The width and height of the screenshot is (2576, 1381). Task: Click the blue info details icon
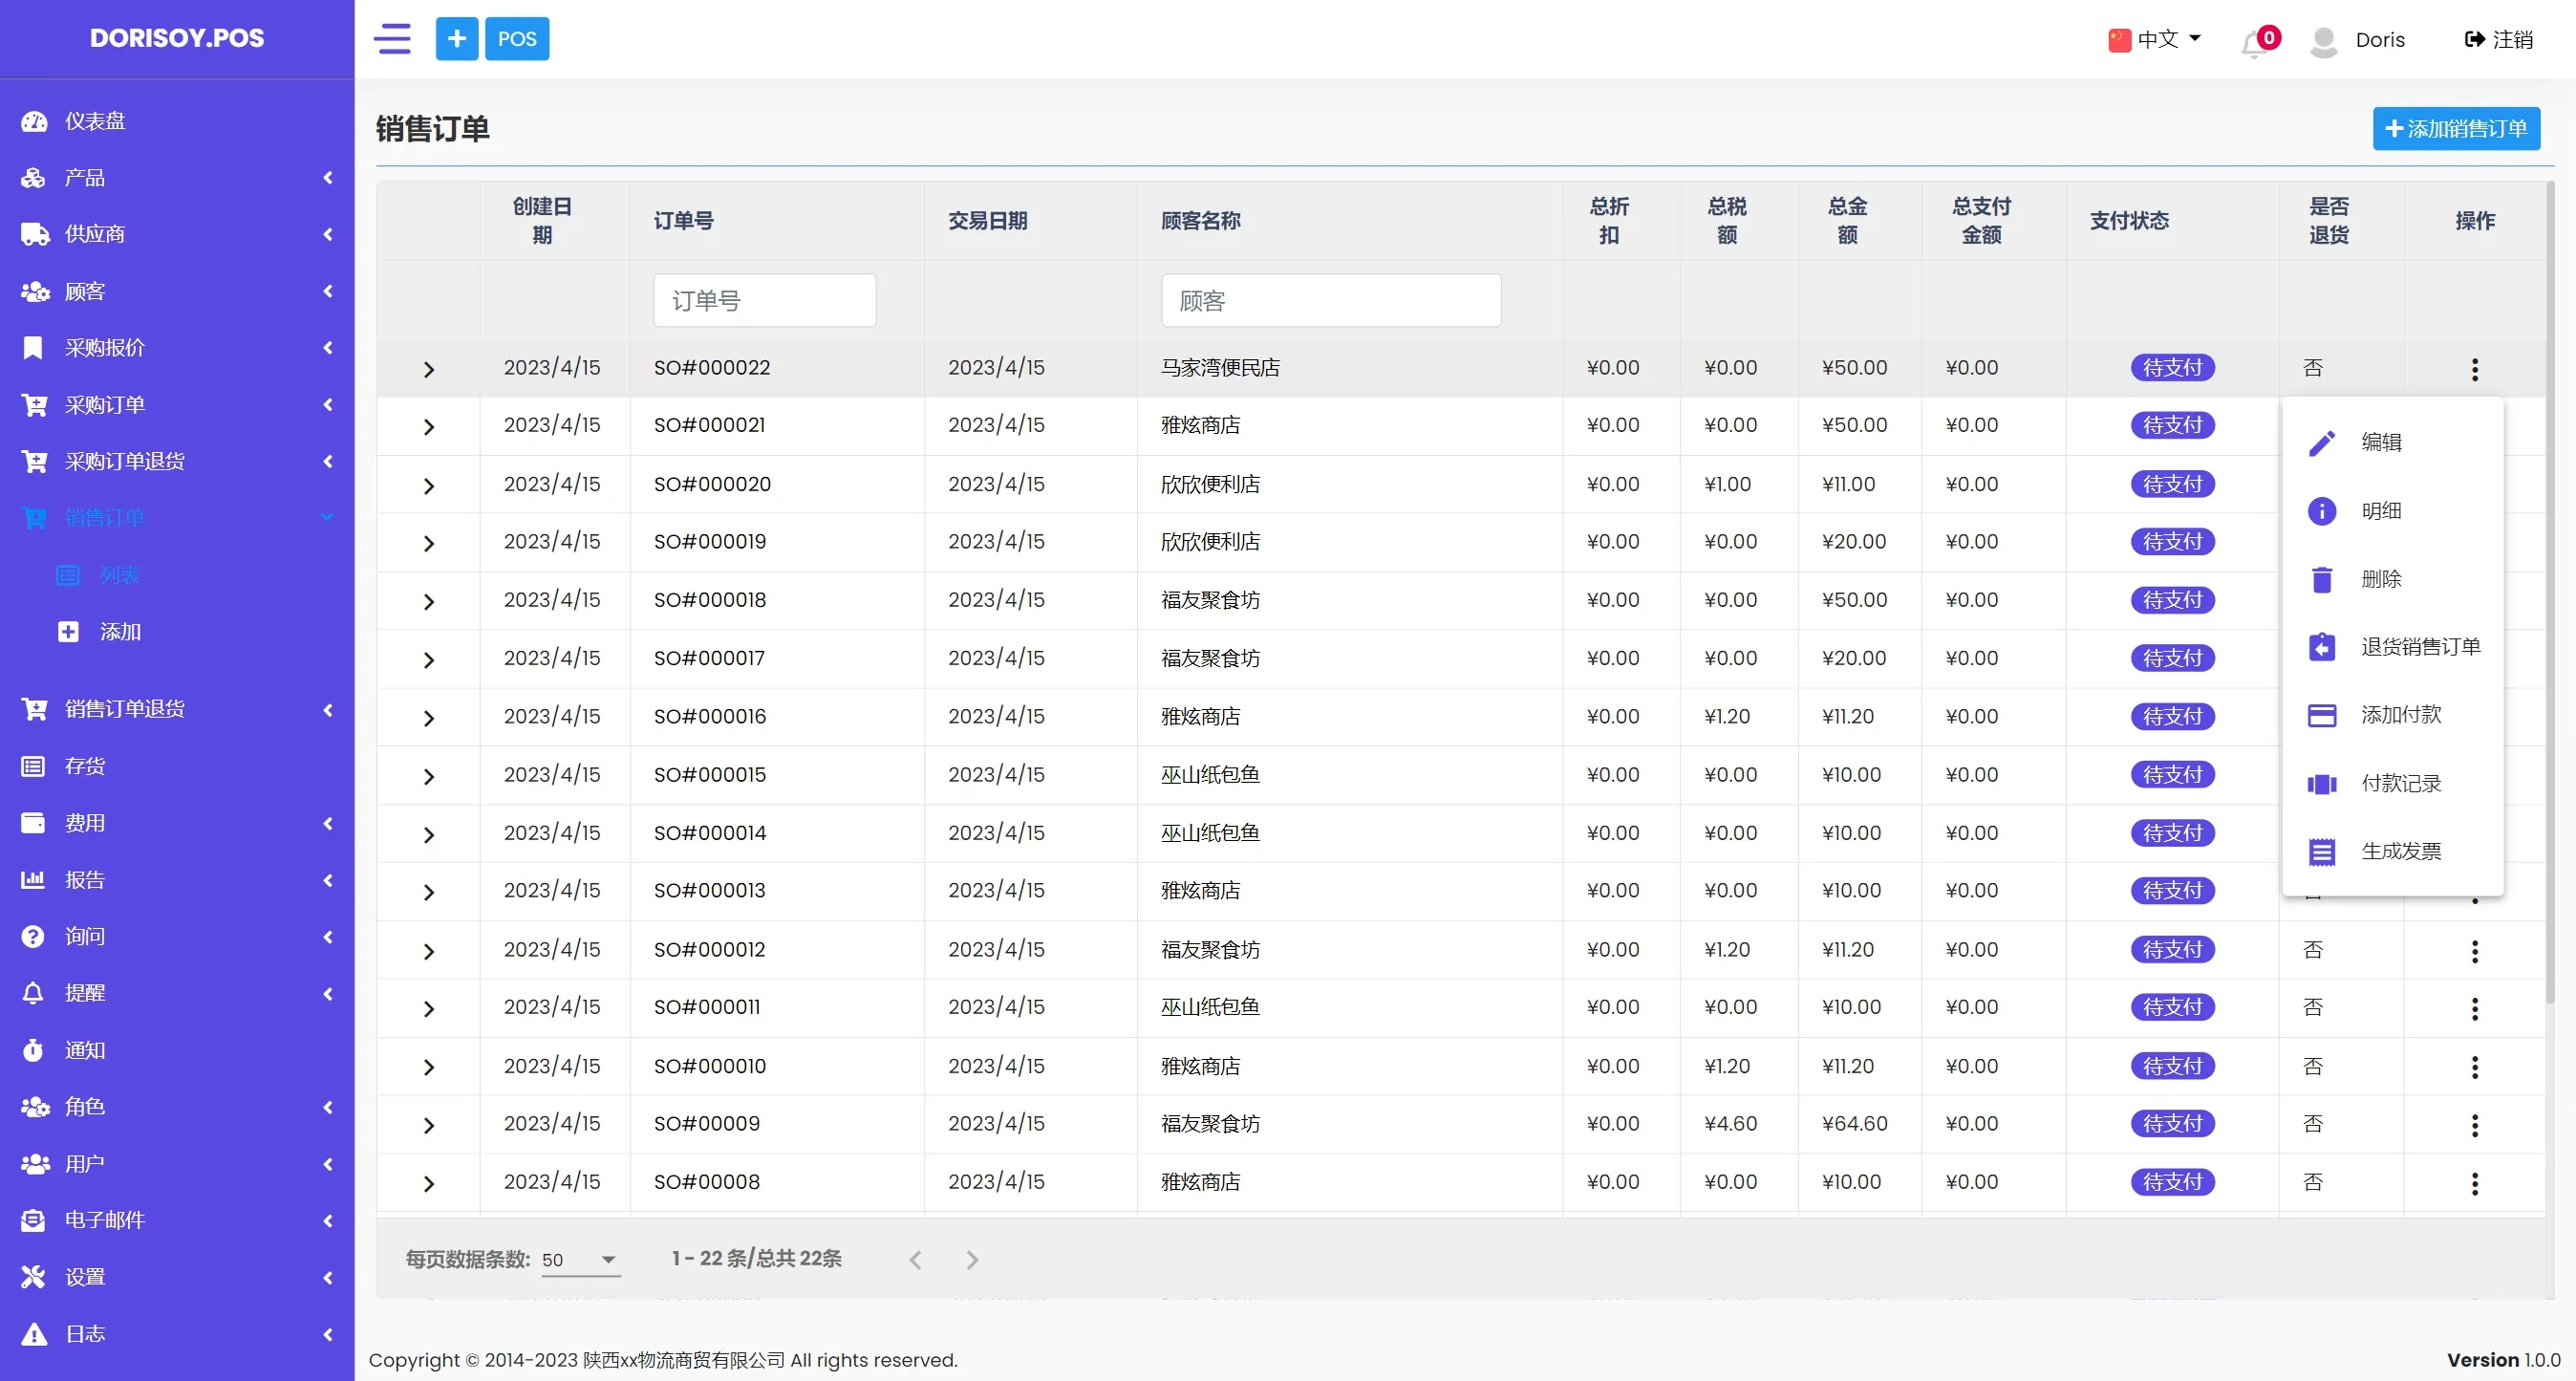pyautogui.click(x=2321, y=511)
